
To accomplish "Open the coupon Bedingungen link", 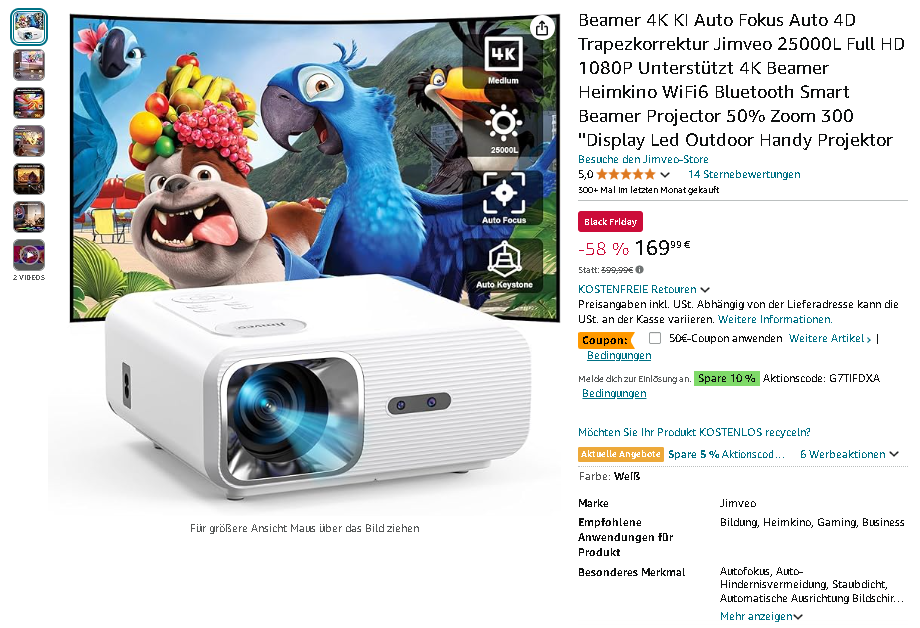I will [x=619, y=355].
